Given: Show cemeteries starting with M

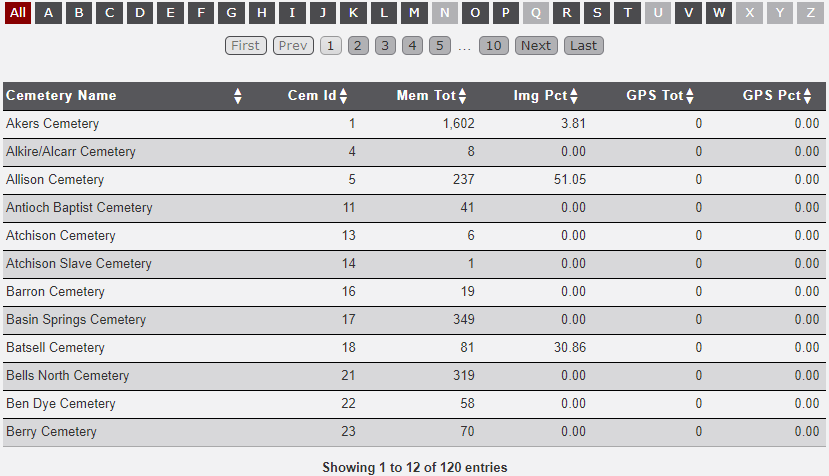Looking at the screenshot, I should pos(414,13).
